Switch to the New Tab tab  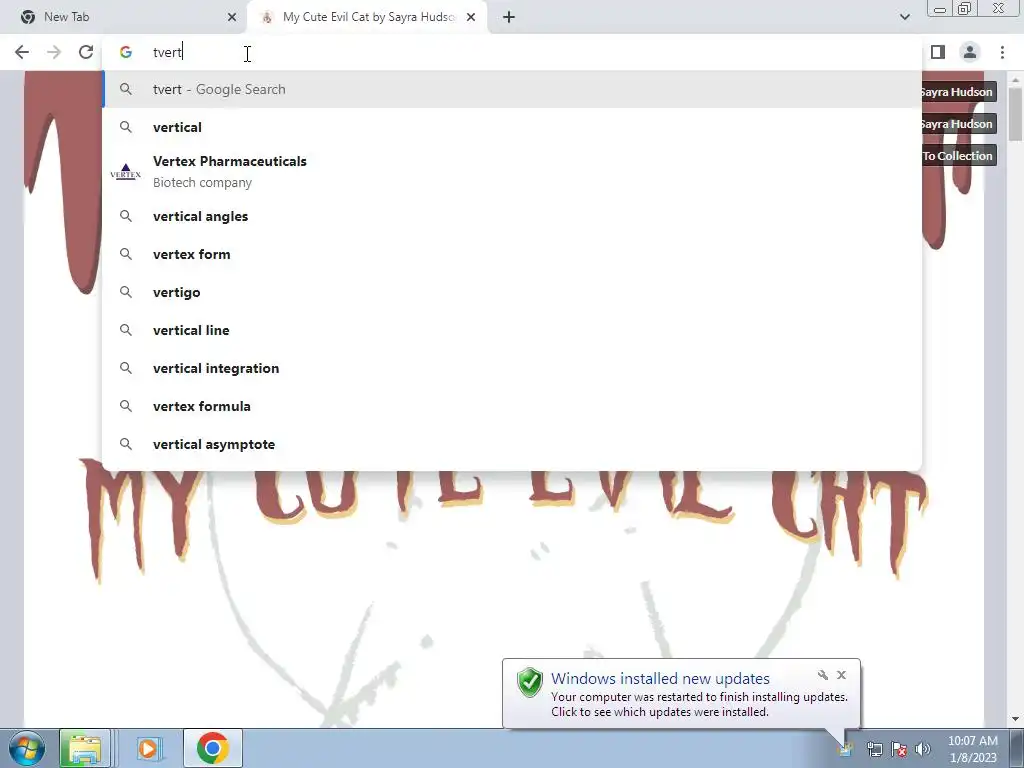click(124, 17)
